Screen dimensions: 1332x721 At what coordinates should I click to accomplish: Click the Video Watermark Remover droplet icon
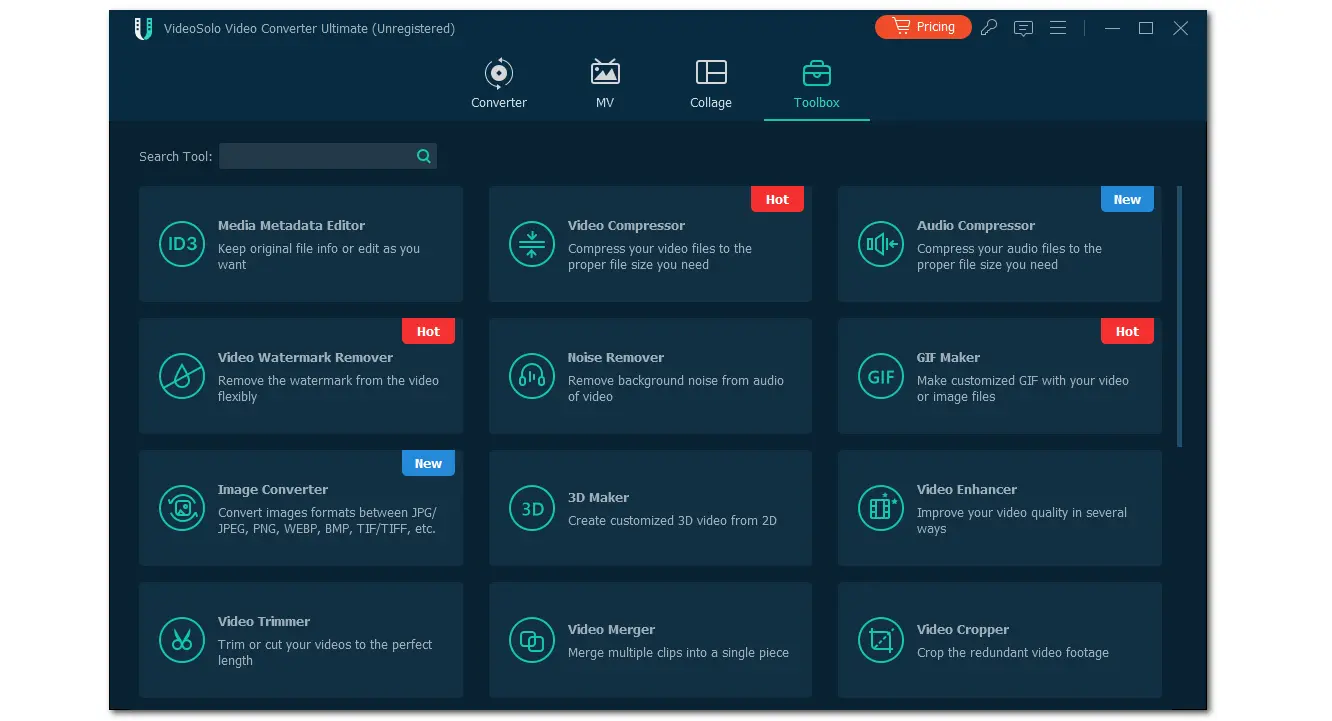[182, 376]
